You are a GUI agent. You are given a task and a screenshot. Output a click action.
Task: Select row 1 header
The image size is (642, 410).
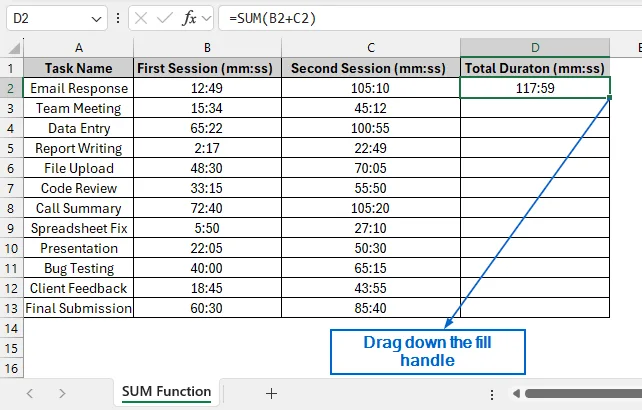point(11,68)
